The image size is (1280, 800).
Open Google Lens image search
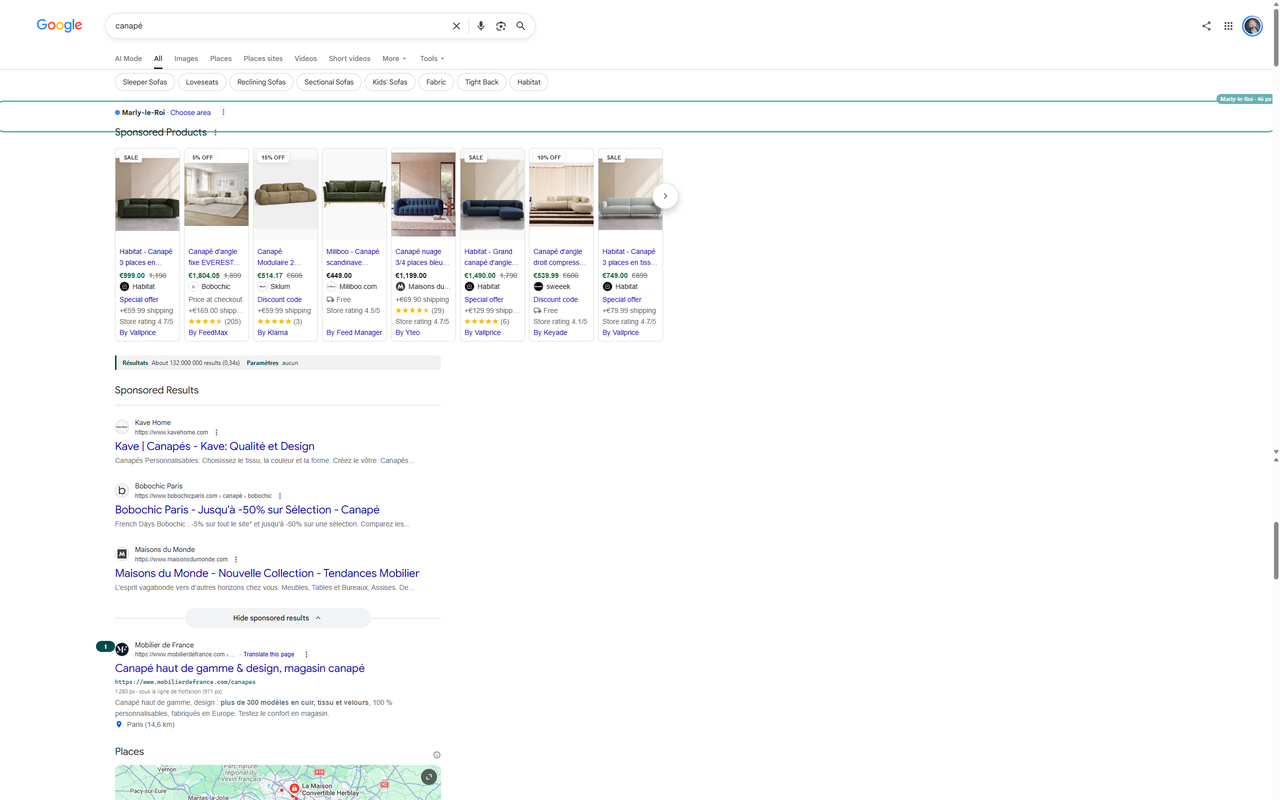click(501, 26)
